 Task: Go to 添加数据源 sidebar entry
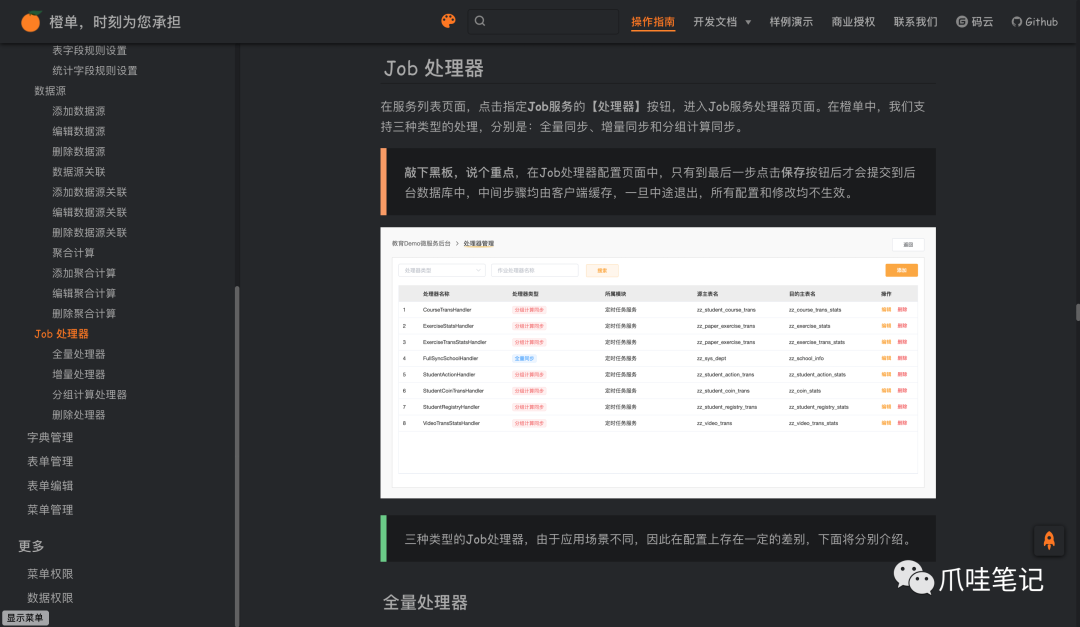[x=79, y=111]
